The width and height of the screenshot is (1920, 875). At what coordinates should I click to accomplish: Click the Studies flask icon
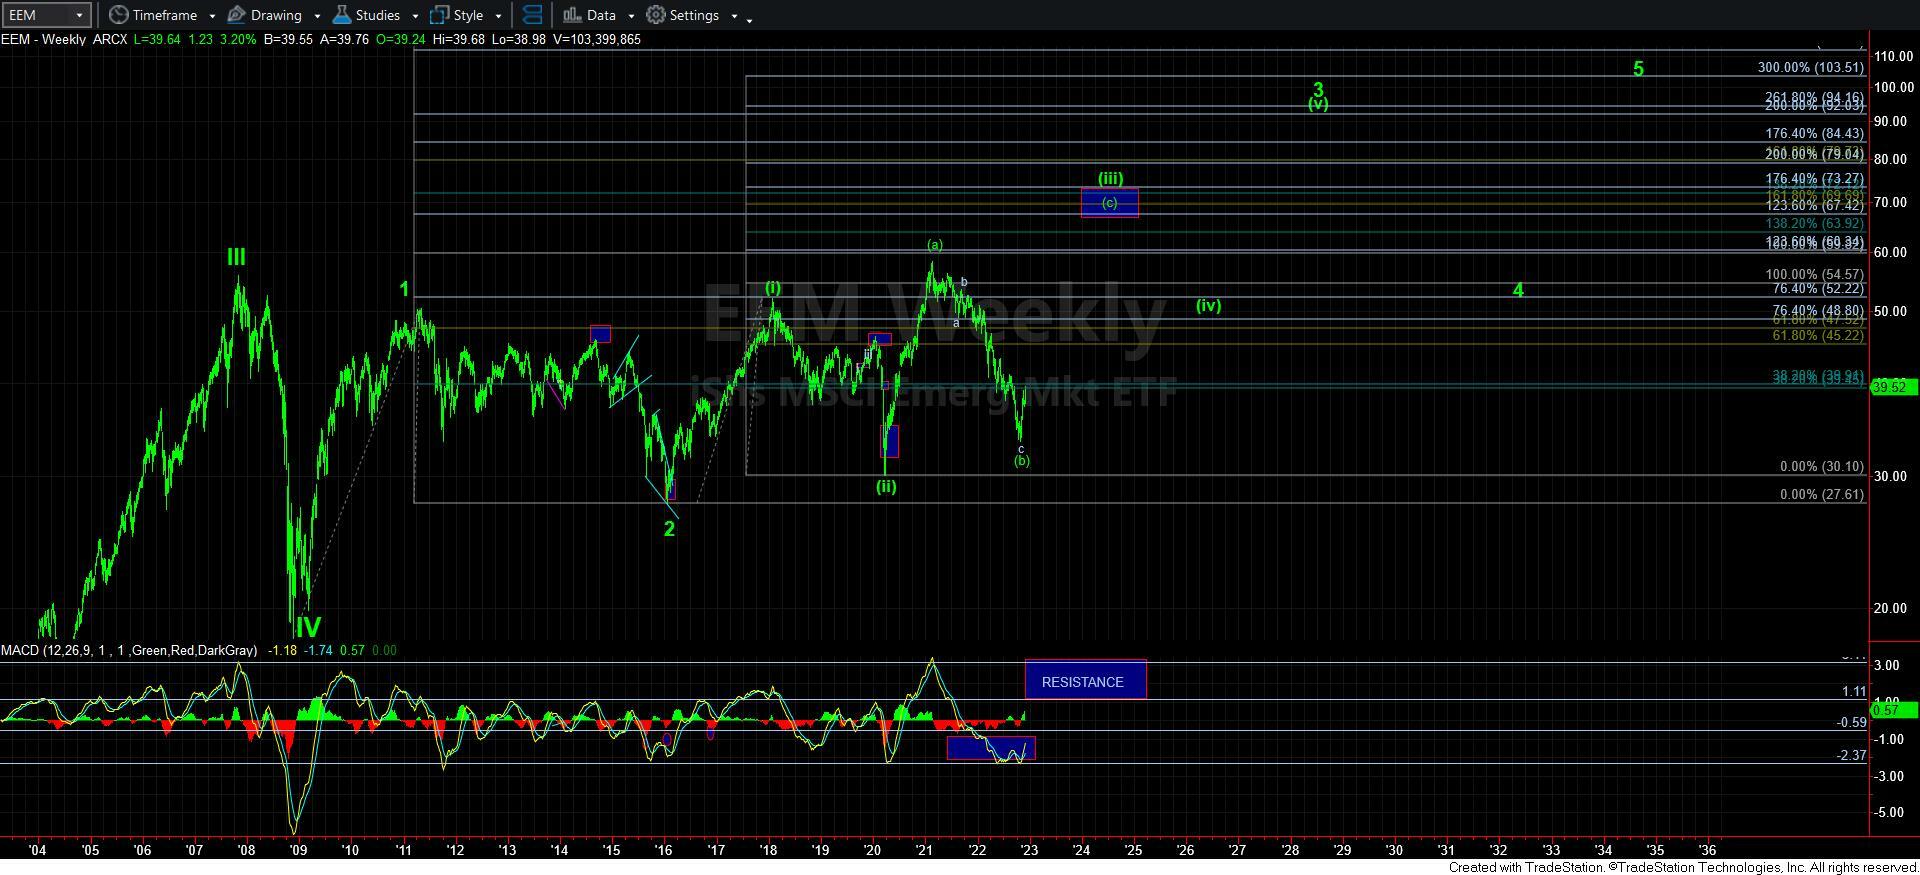[x=342, y=15]
